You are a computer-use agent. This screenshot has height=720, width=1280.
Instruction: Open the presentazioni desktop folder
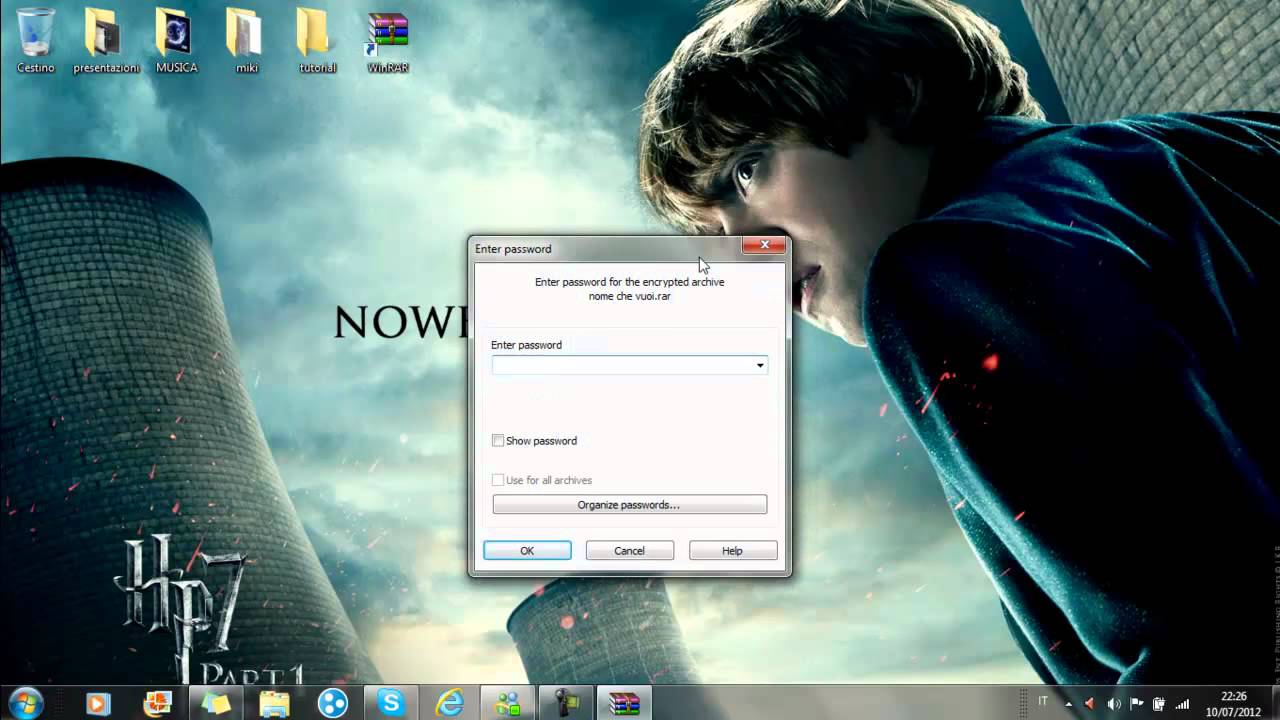pyautogui.click(x=106, y=40)
